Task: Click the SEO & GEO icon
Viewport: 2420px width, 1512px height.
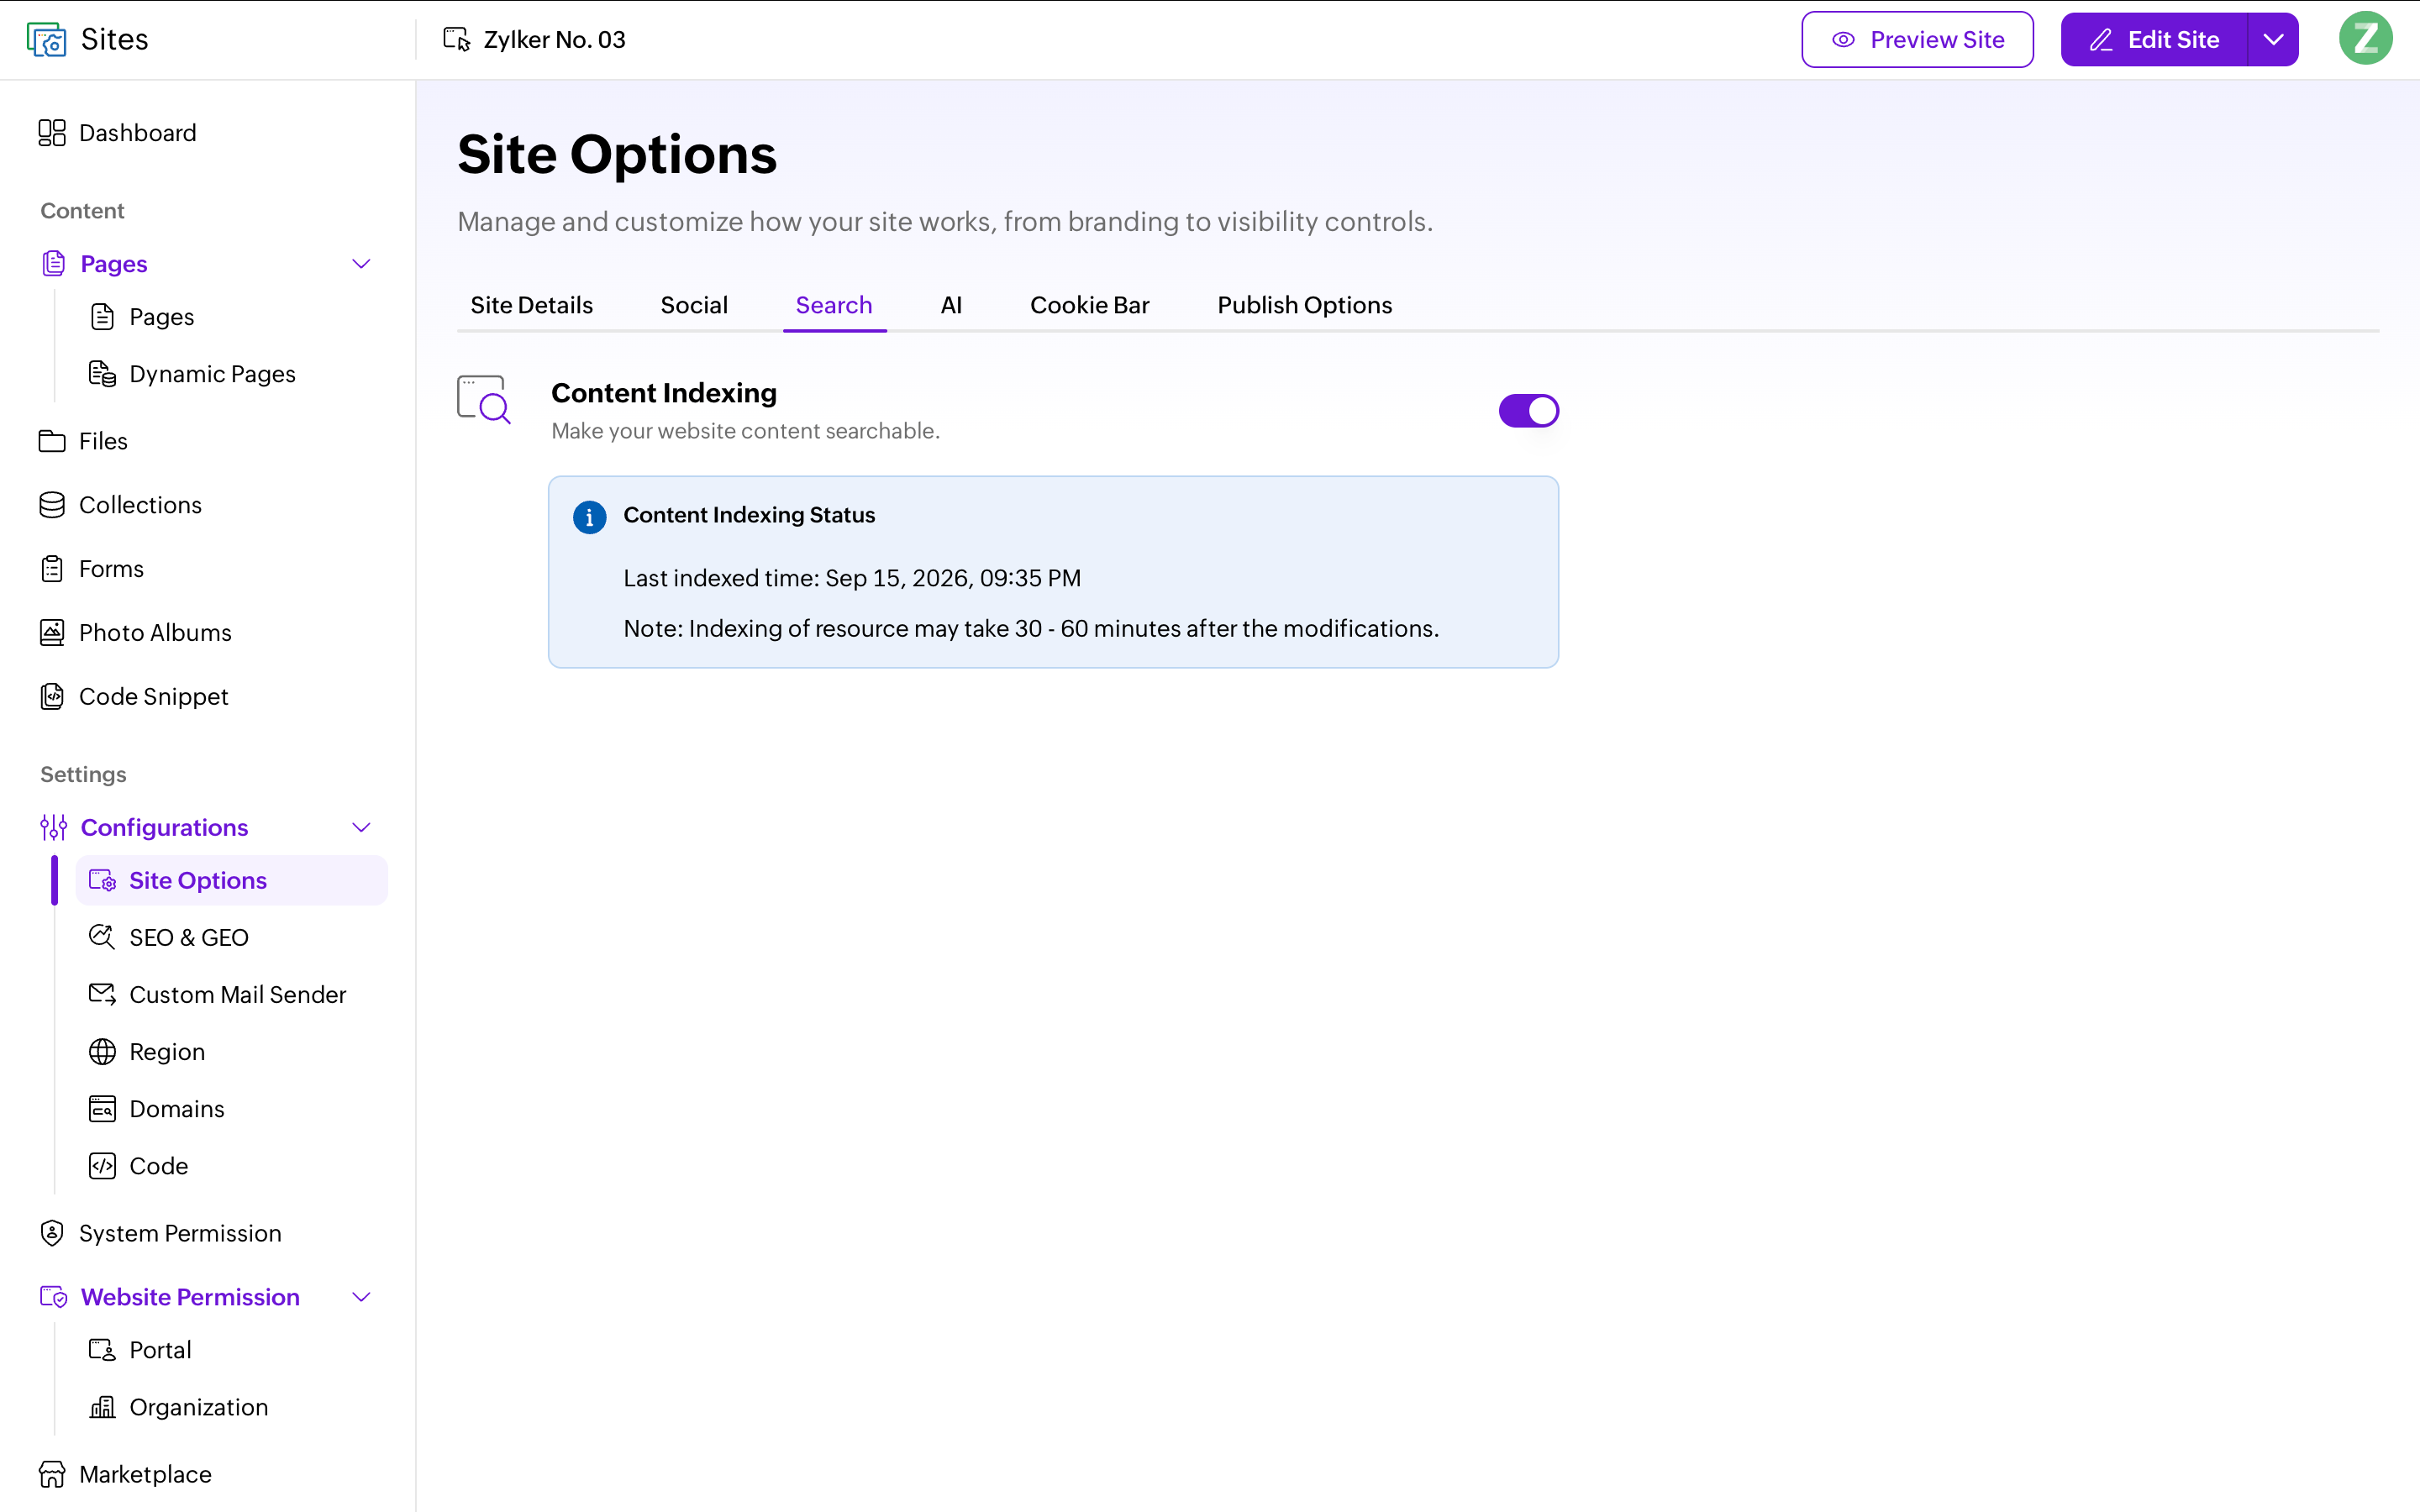Action: click(102, 937)
